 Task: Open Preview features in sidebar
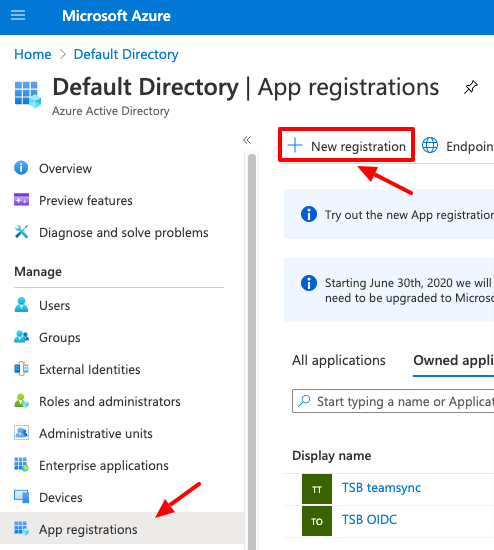coord(86,201)
